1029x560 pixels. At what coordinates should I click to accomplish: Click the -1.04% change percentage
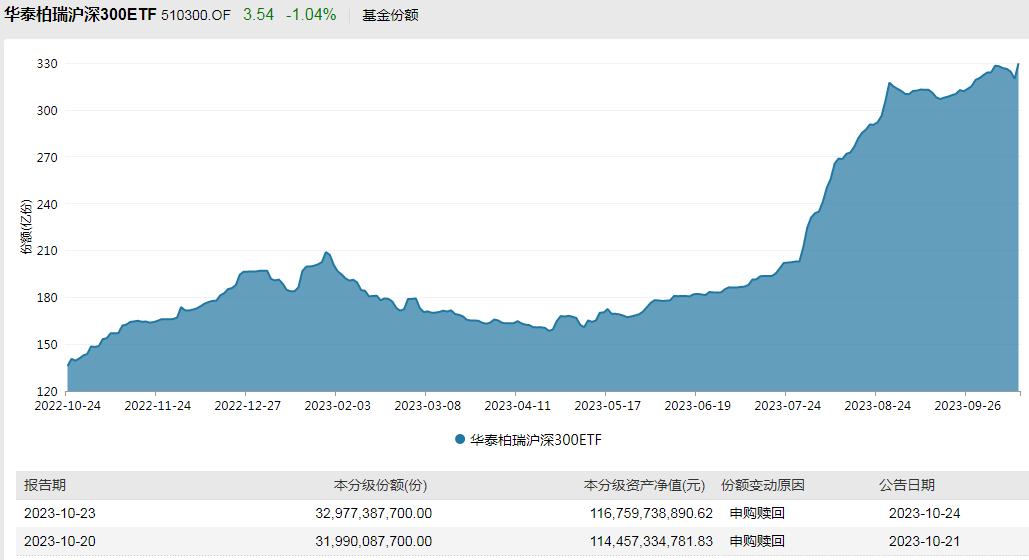pyautogui.click(x=311, y=15)
